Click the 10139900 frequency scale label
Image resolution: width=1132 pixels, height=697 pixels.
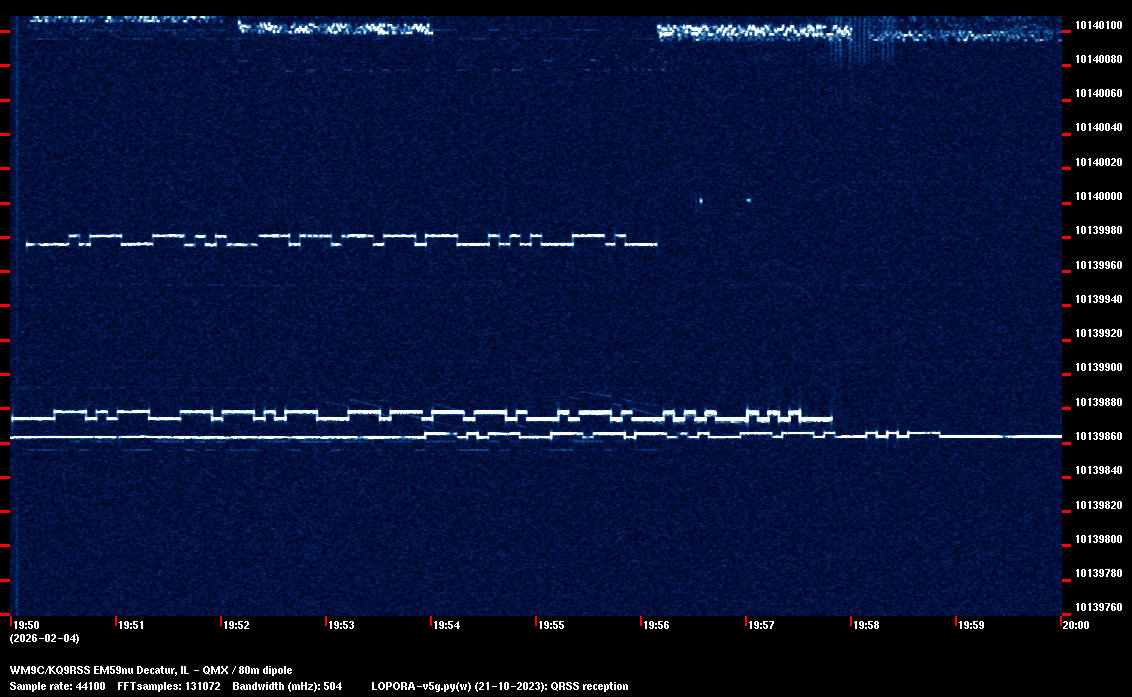[1097, 368]
